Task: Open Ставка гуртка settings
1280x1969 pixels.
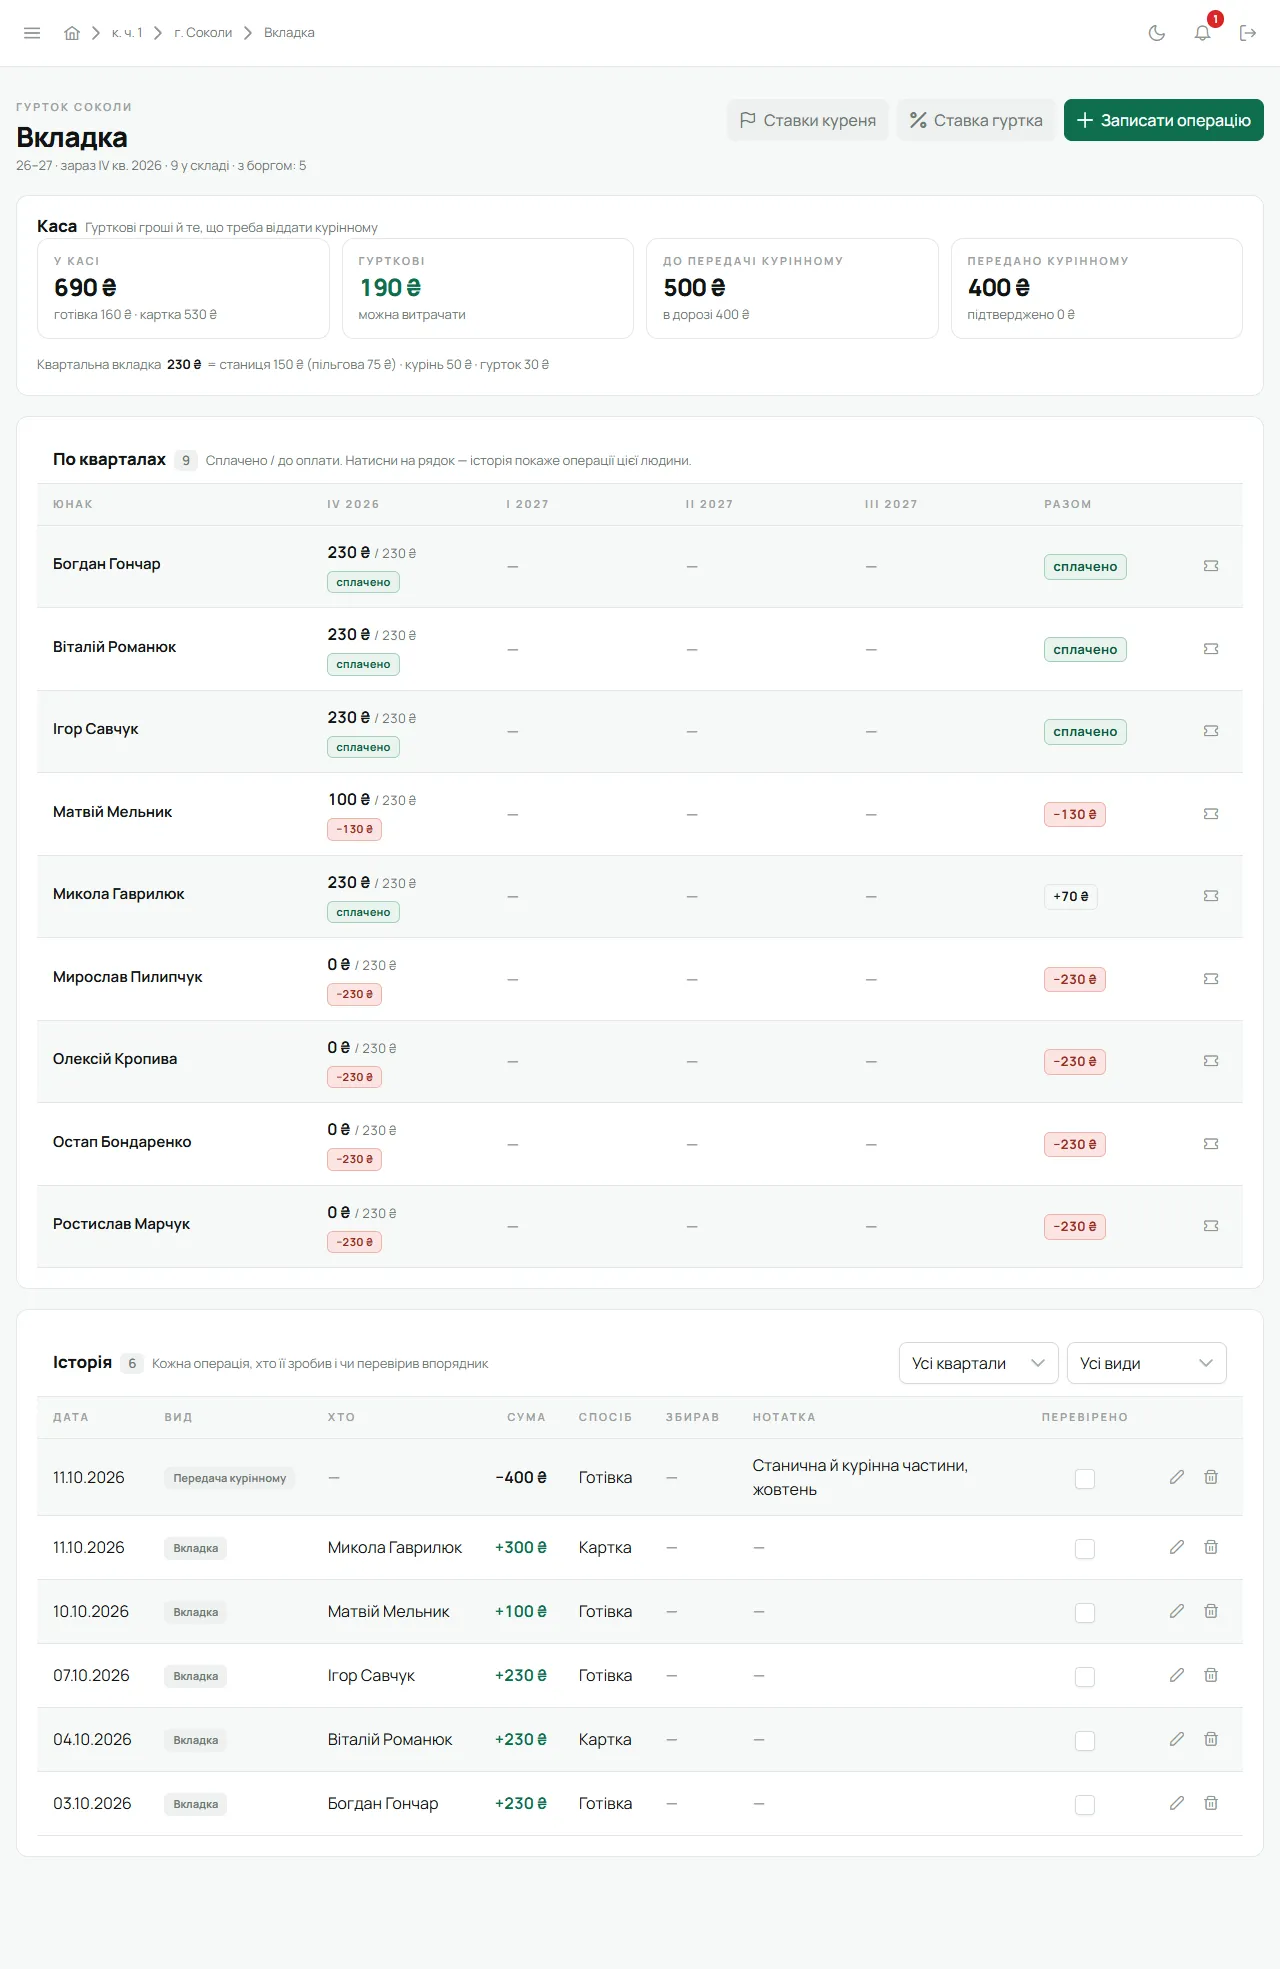Action: click(975, 120)
